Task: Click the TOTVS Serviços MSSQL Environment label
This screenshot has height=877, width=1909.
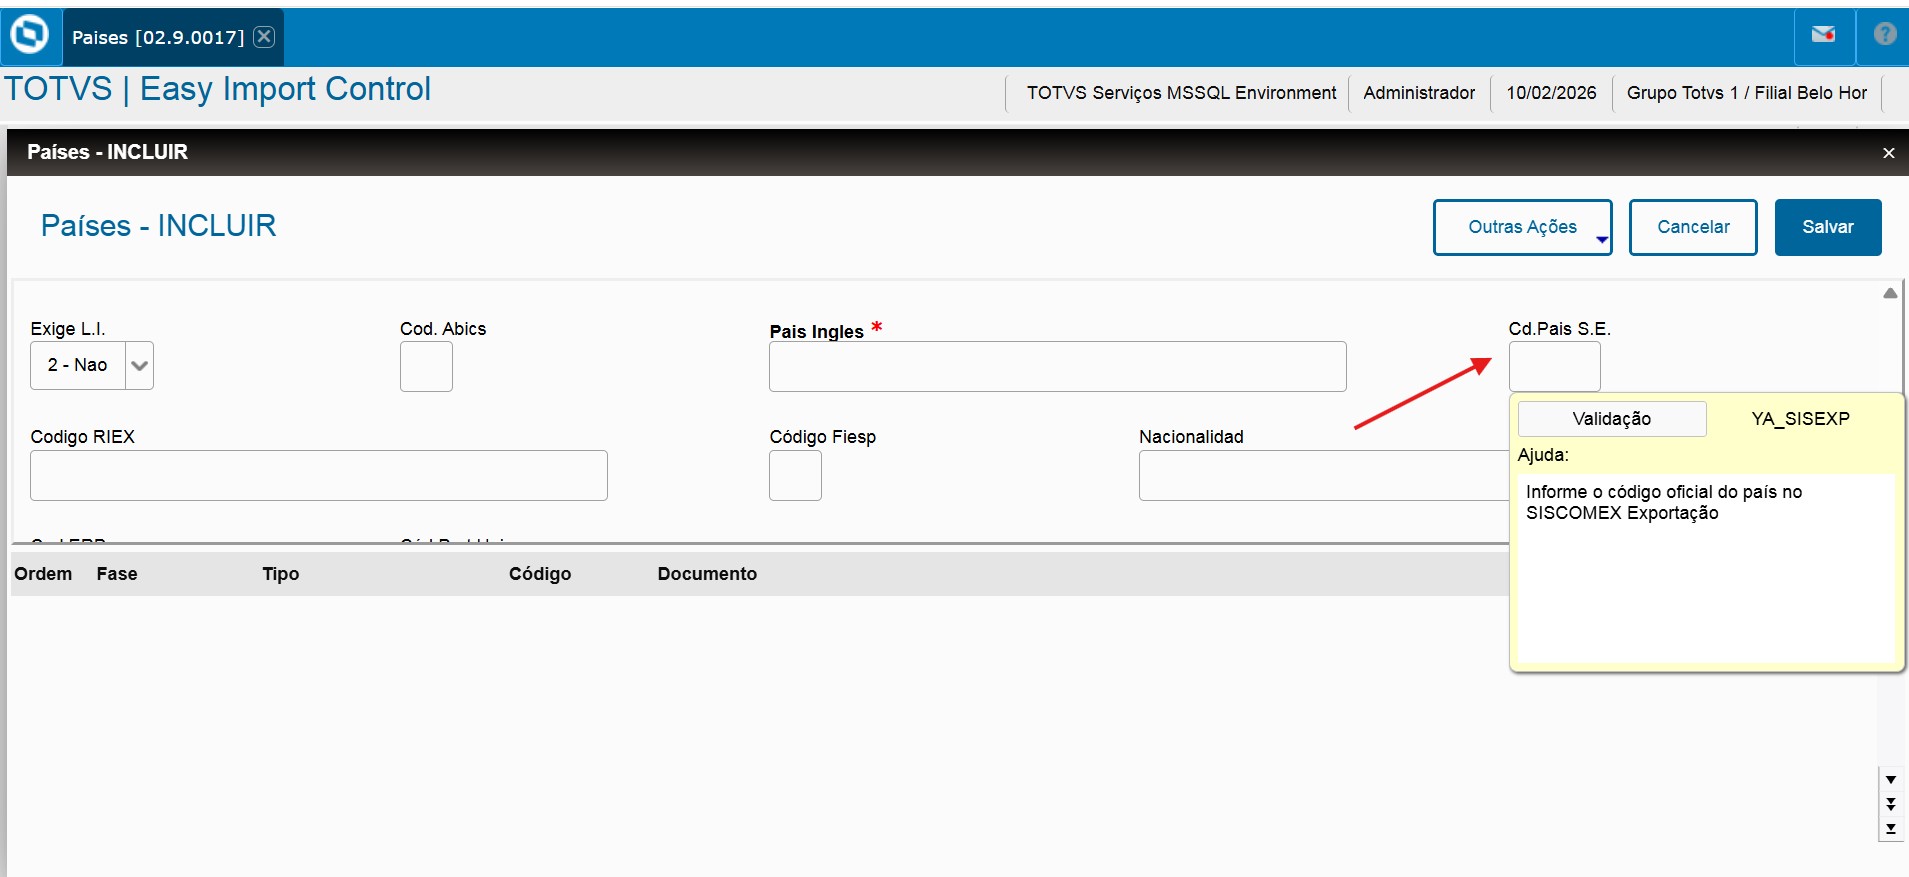Action: click(1181, 93)
